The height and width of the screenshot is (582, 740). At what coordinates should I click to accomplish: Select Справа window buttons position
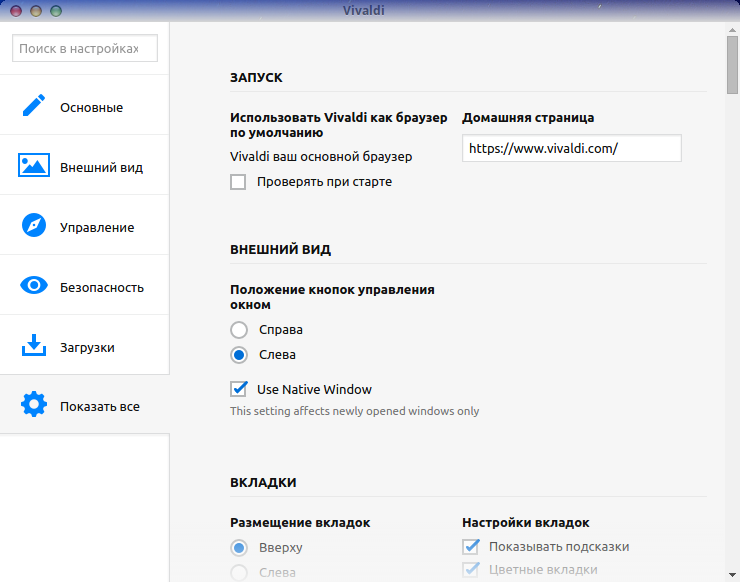point(239,330)
